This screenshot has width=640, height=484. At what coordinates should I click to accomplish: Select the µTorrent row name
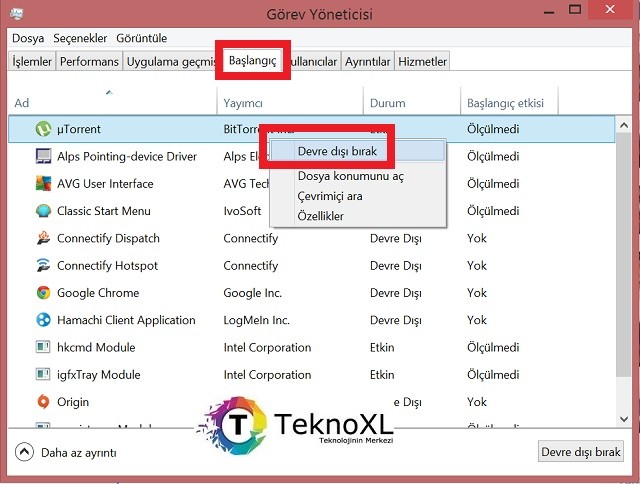[x=79, y=129]
